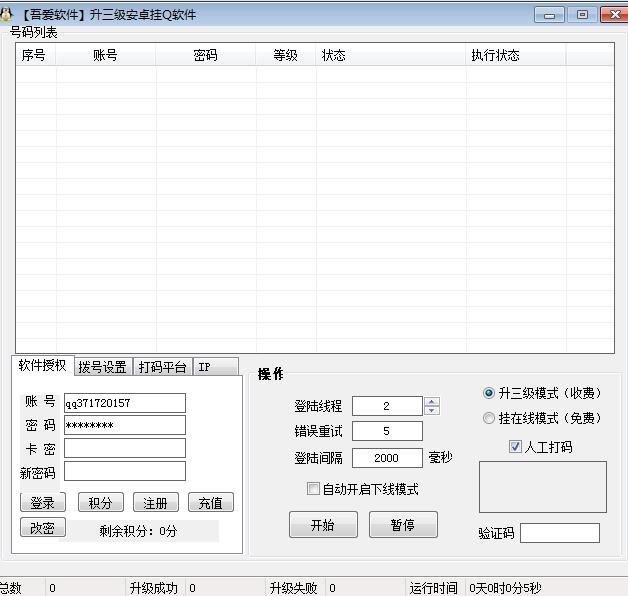Viewport: 628px width, 596px height.
Task: Click the 操作 section heading
Action: 270,374
